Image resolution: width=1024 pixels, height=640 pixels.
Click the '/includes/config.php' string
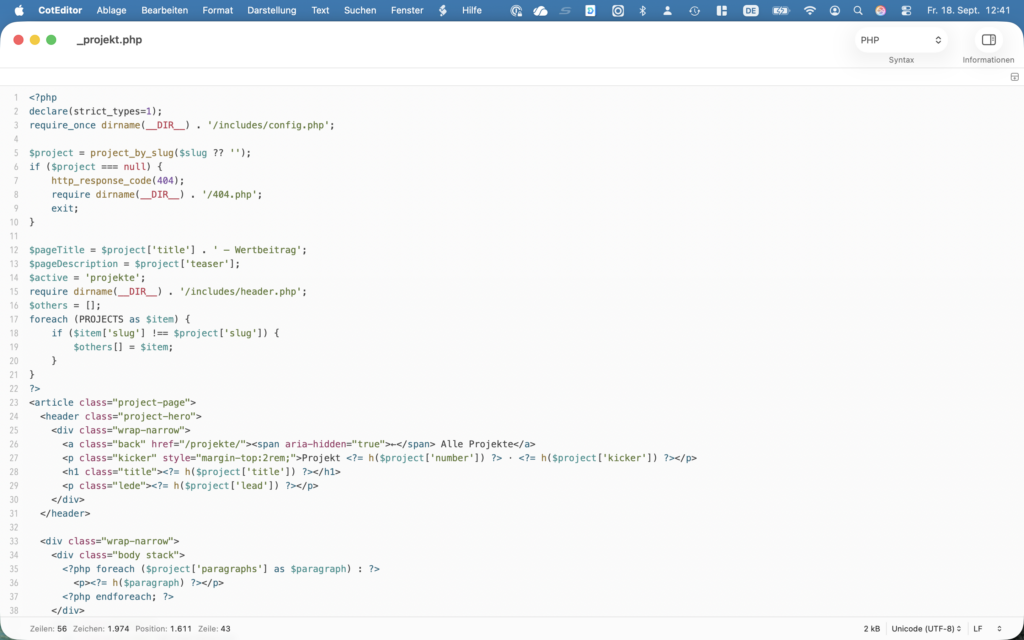[268, 125]
